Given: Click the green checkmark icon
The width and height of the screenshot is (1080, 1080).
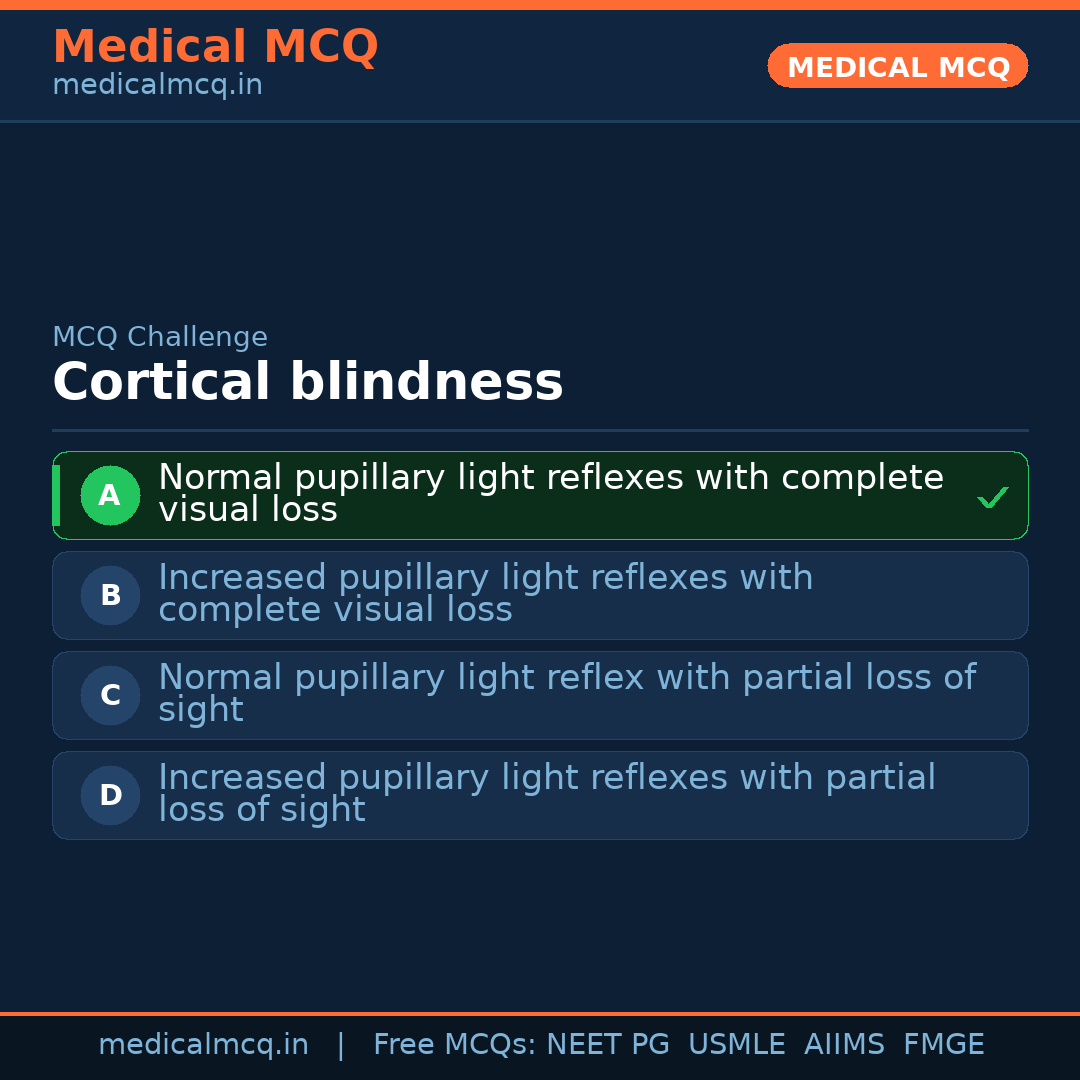Looking at the screenshot, I should (992, 497).
